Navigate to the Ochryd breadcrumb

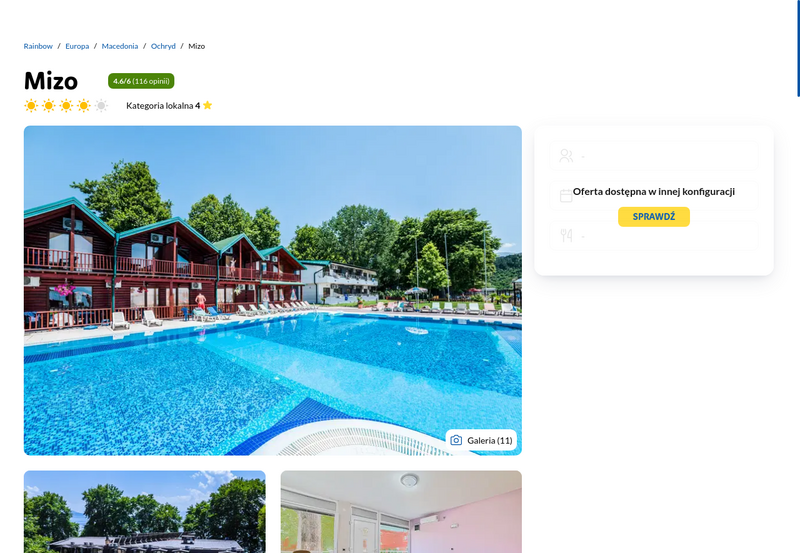coord(163,46)
